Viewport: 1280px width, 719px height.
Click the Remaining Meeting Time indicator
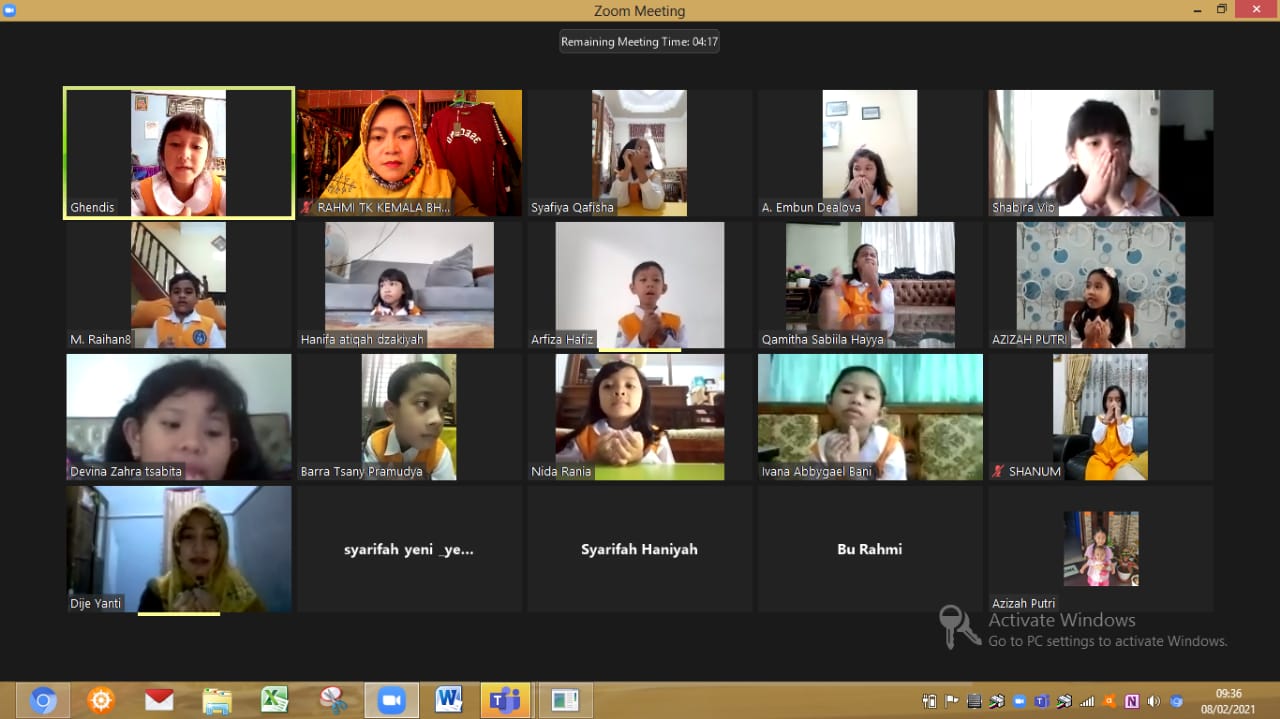(x=639, y=42)
